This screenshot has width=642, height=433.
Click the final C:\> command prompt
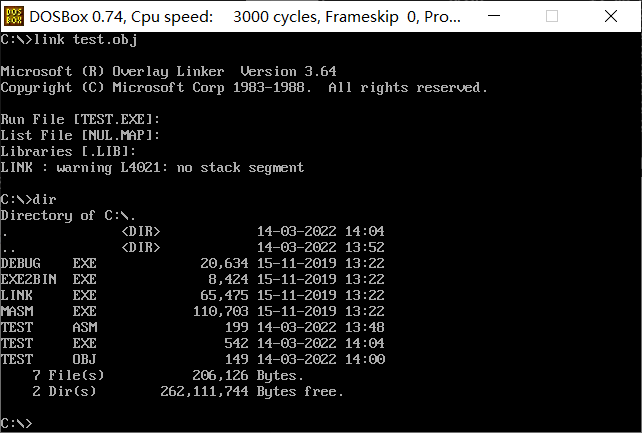[17, 423]
